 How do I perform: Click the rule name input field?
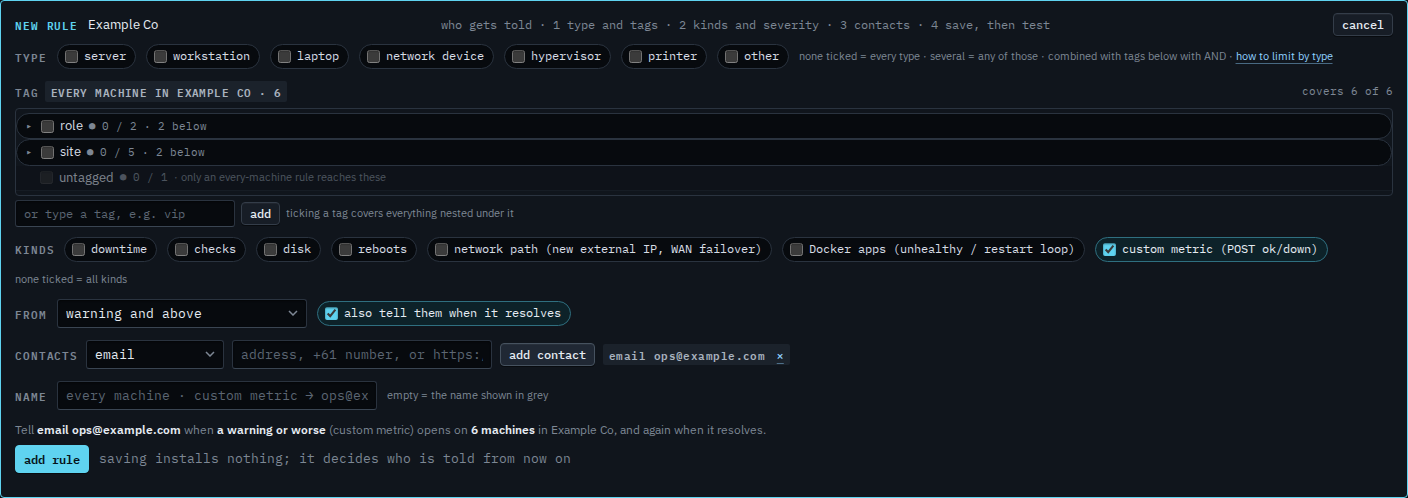tap(217, 396)
